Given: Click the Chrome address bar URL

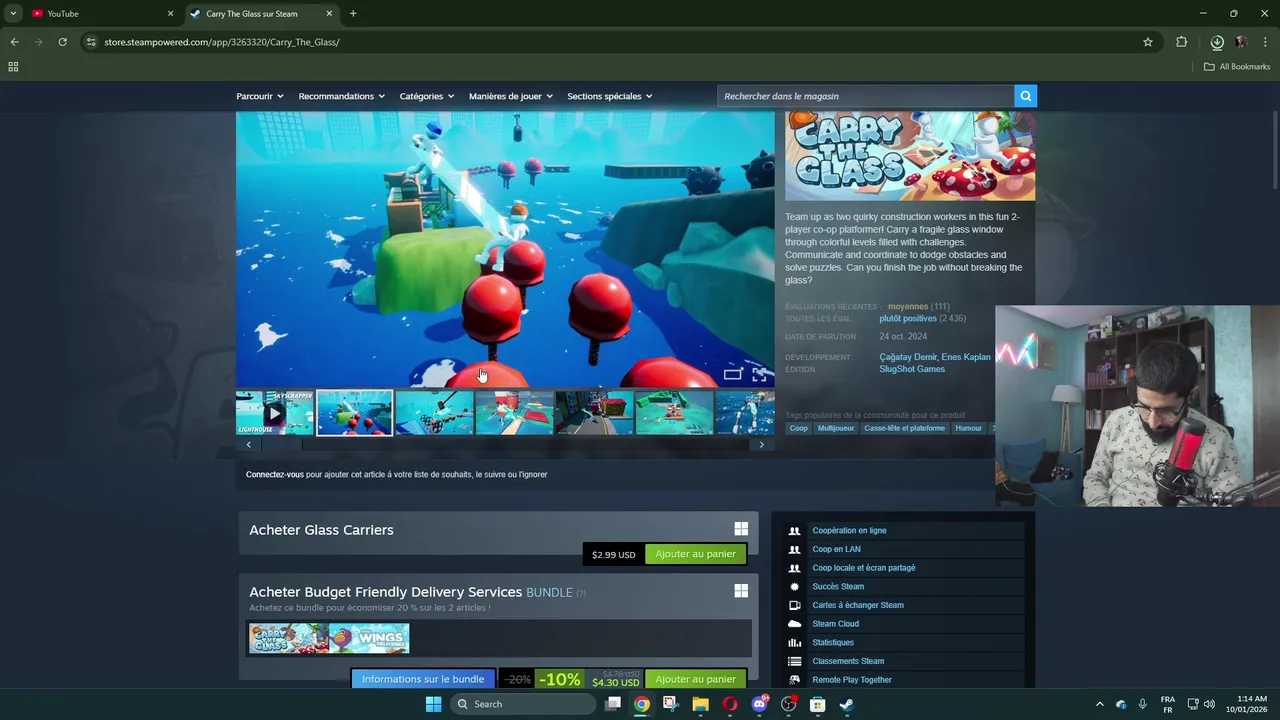Looking at the screenshot, I should point(222,42).
